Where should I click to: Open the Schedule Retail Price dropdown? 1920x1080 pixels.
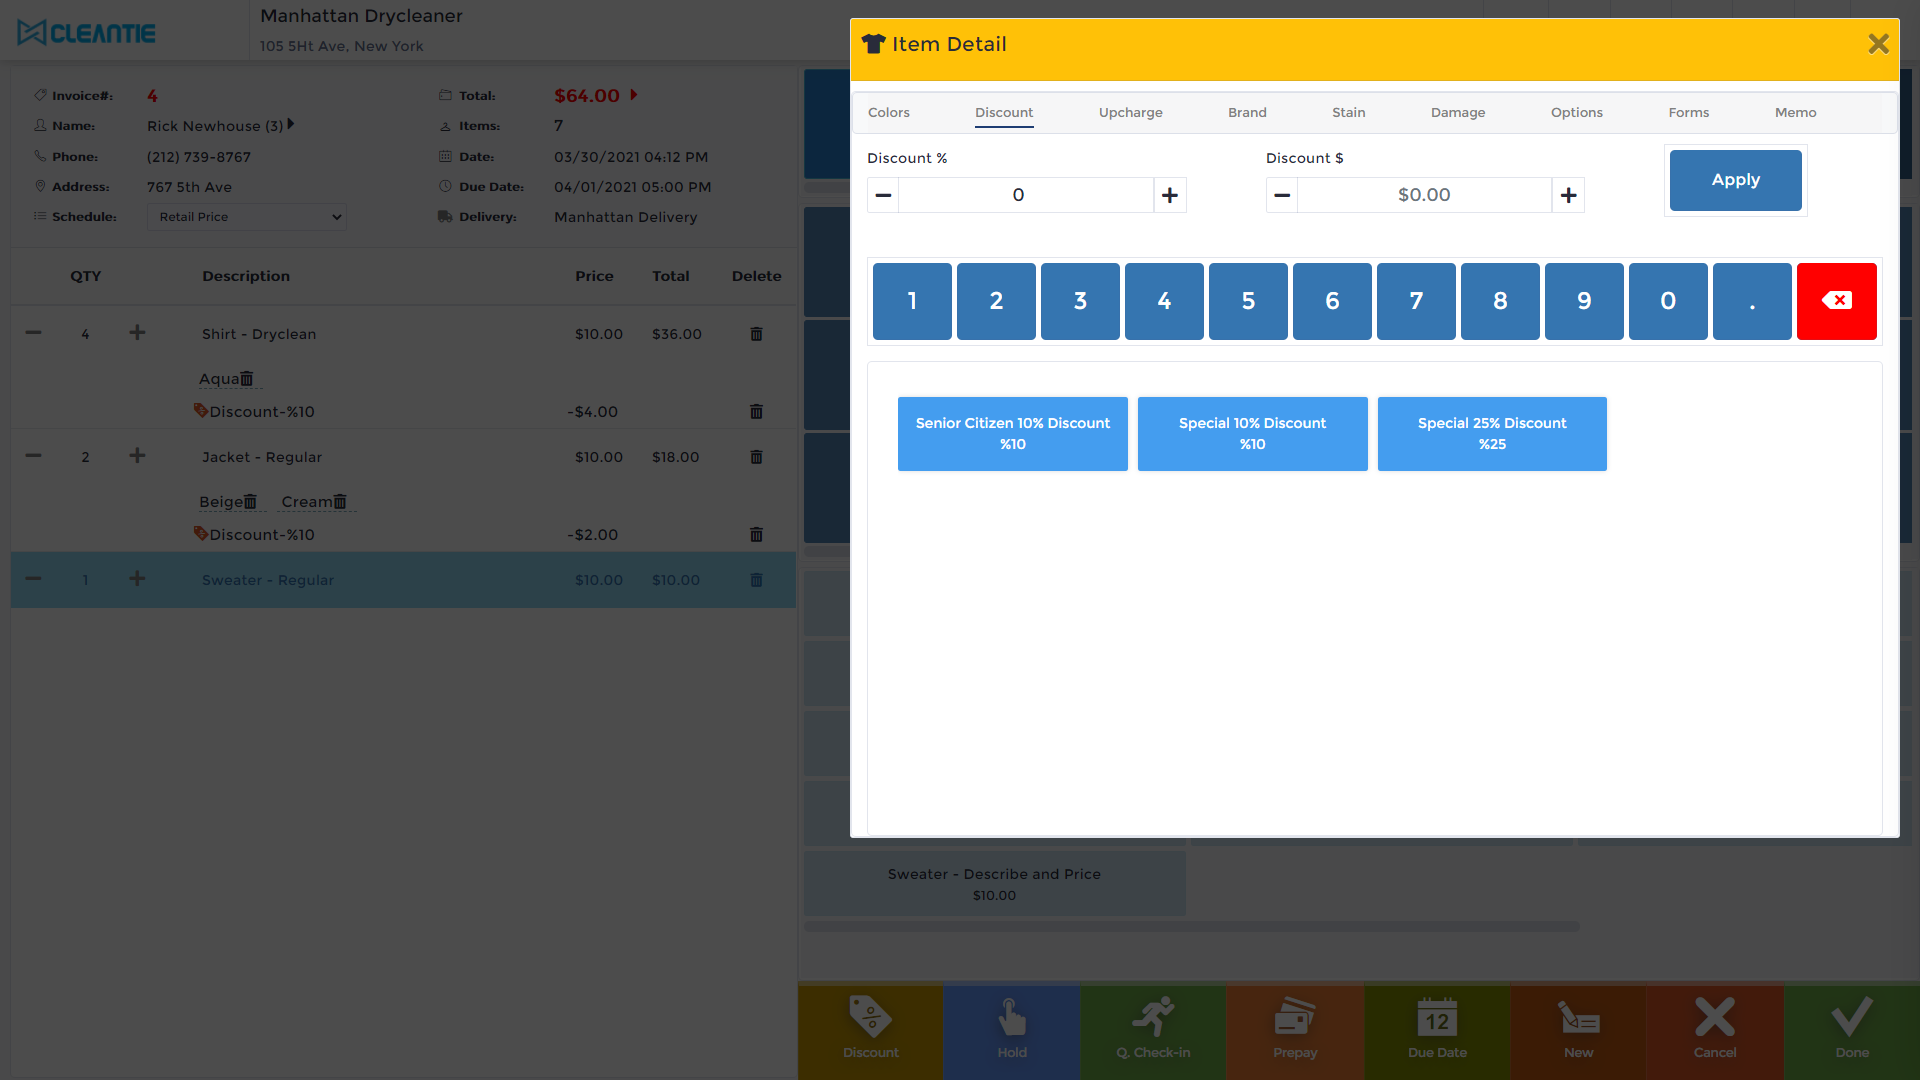[x=247, y=217]
